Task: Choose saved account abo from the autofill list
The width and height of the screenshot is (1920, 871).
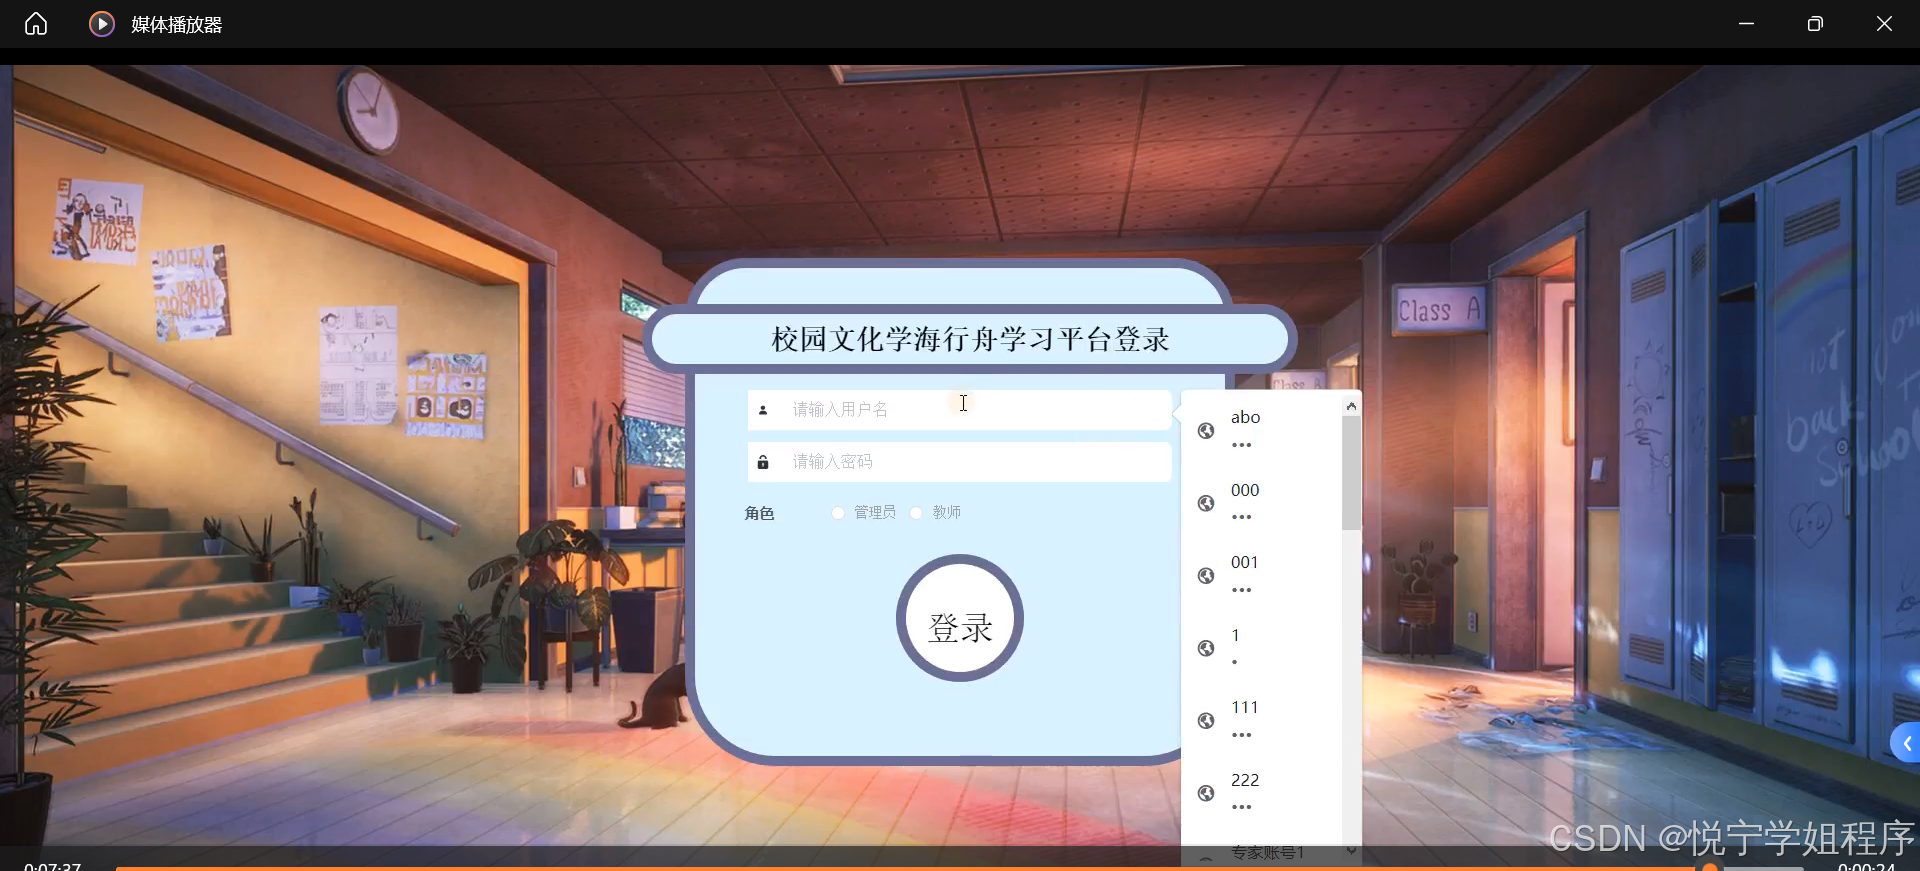Action: (1262, 430)
